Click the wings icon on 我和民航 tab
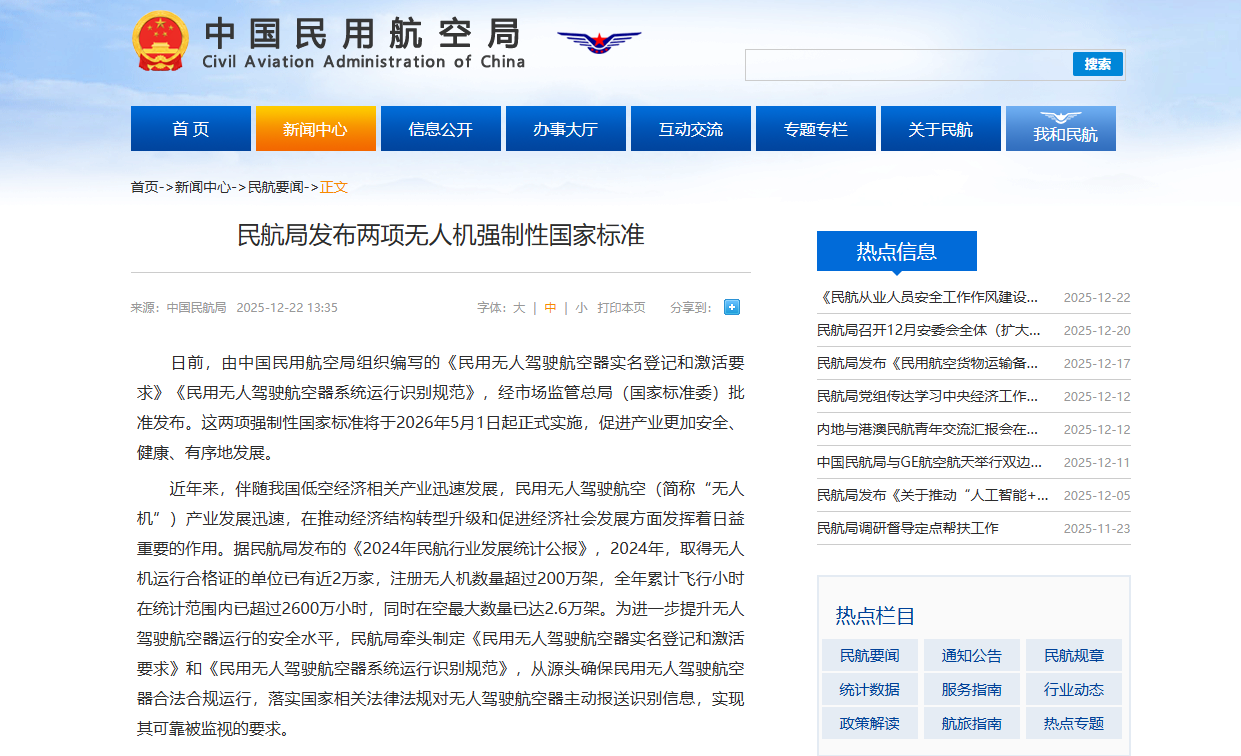This screenshot has width=1241, height=756. [1060, 117]
